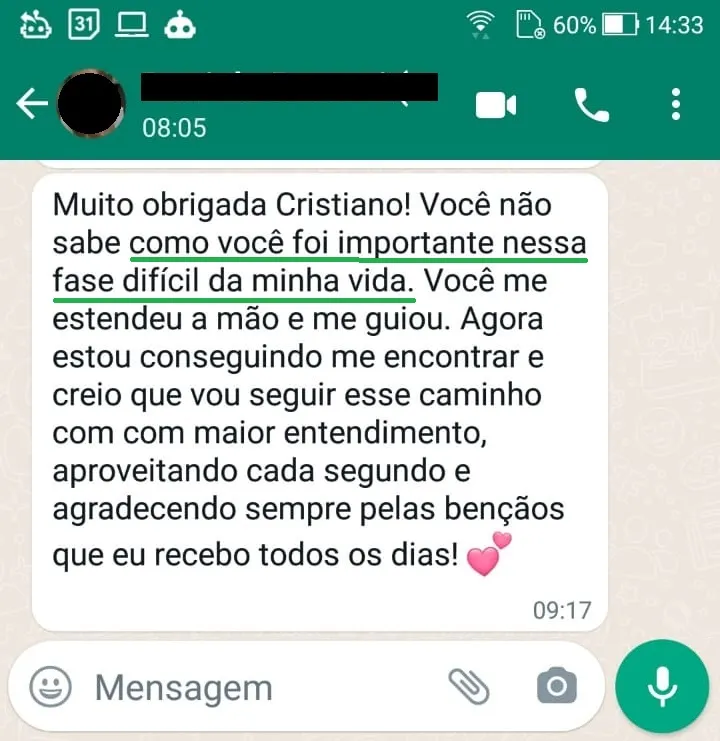Open the three-dot overflow menu

(x=676, y=104)
